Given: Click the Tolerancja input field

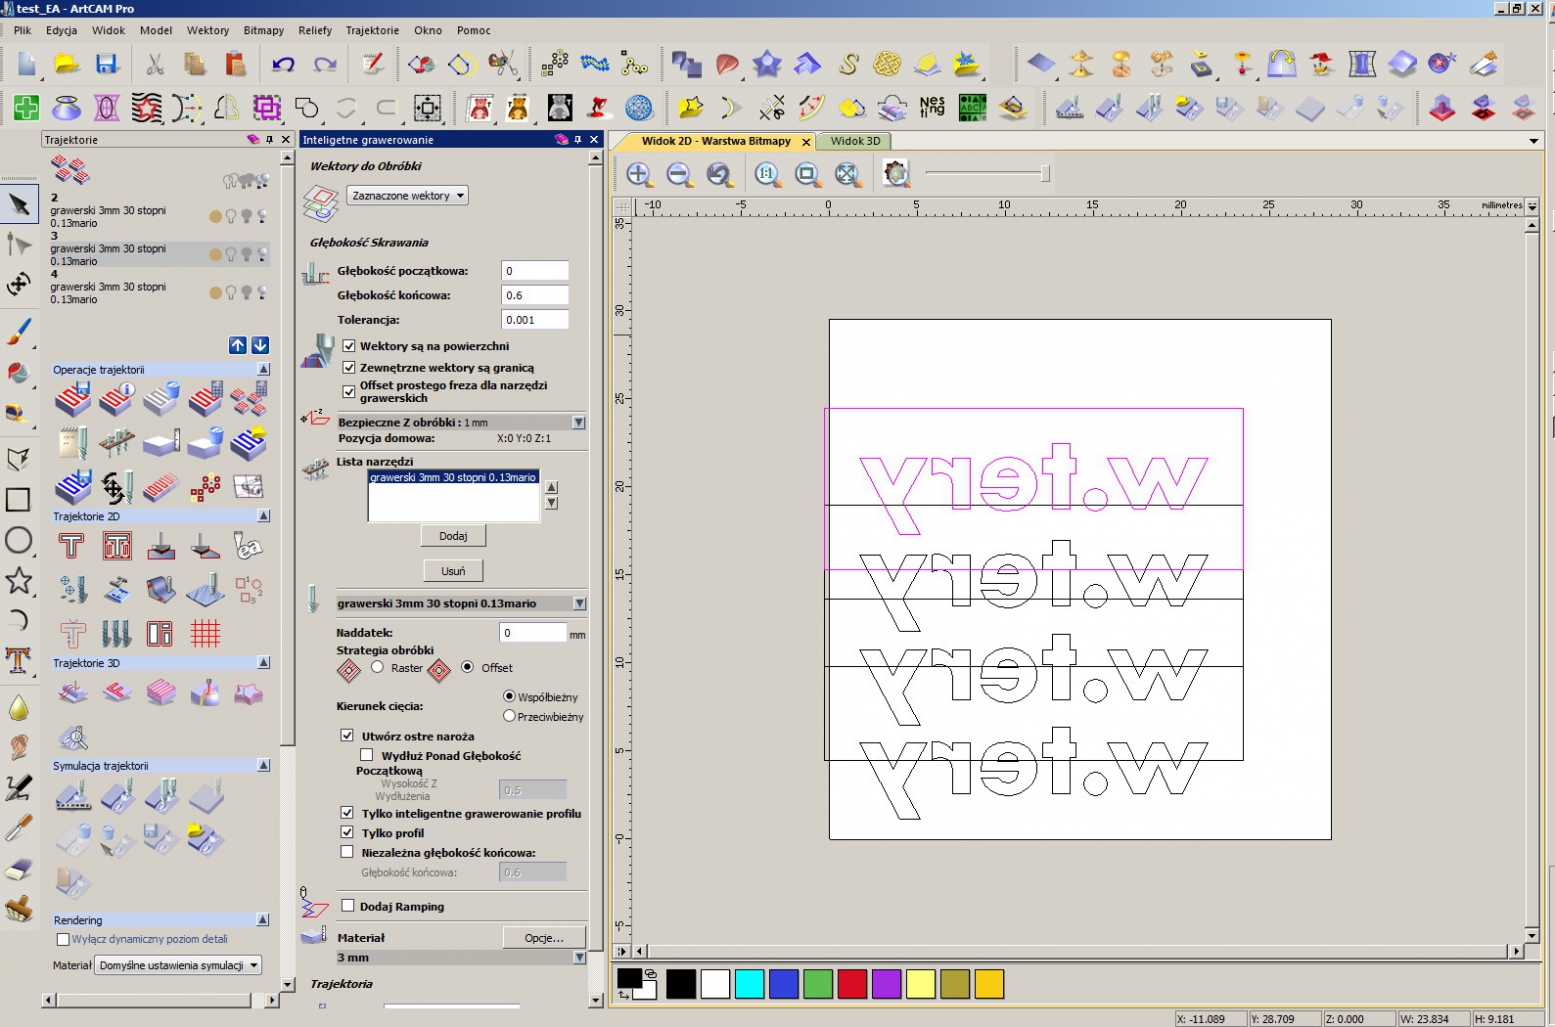Looking at the screenshot, I should (535, 320).
